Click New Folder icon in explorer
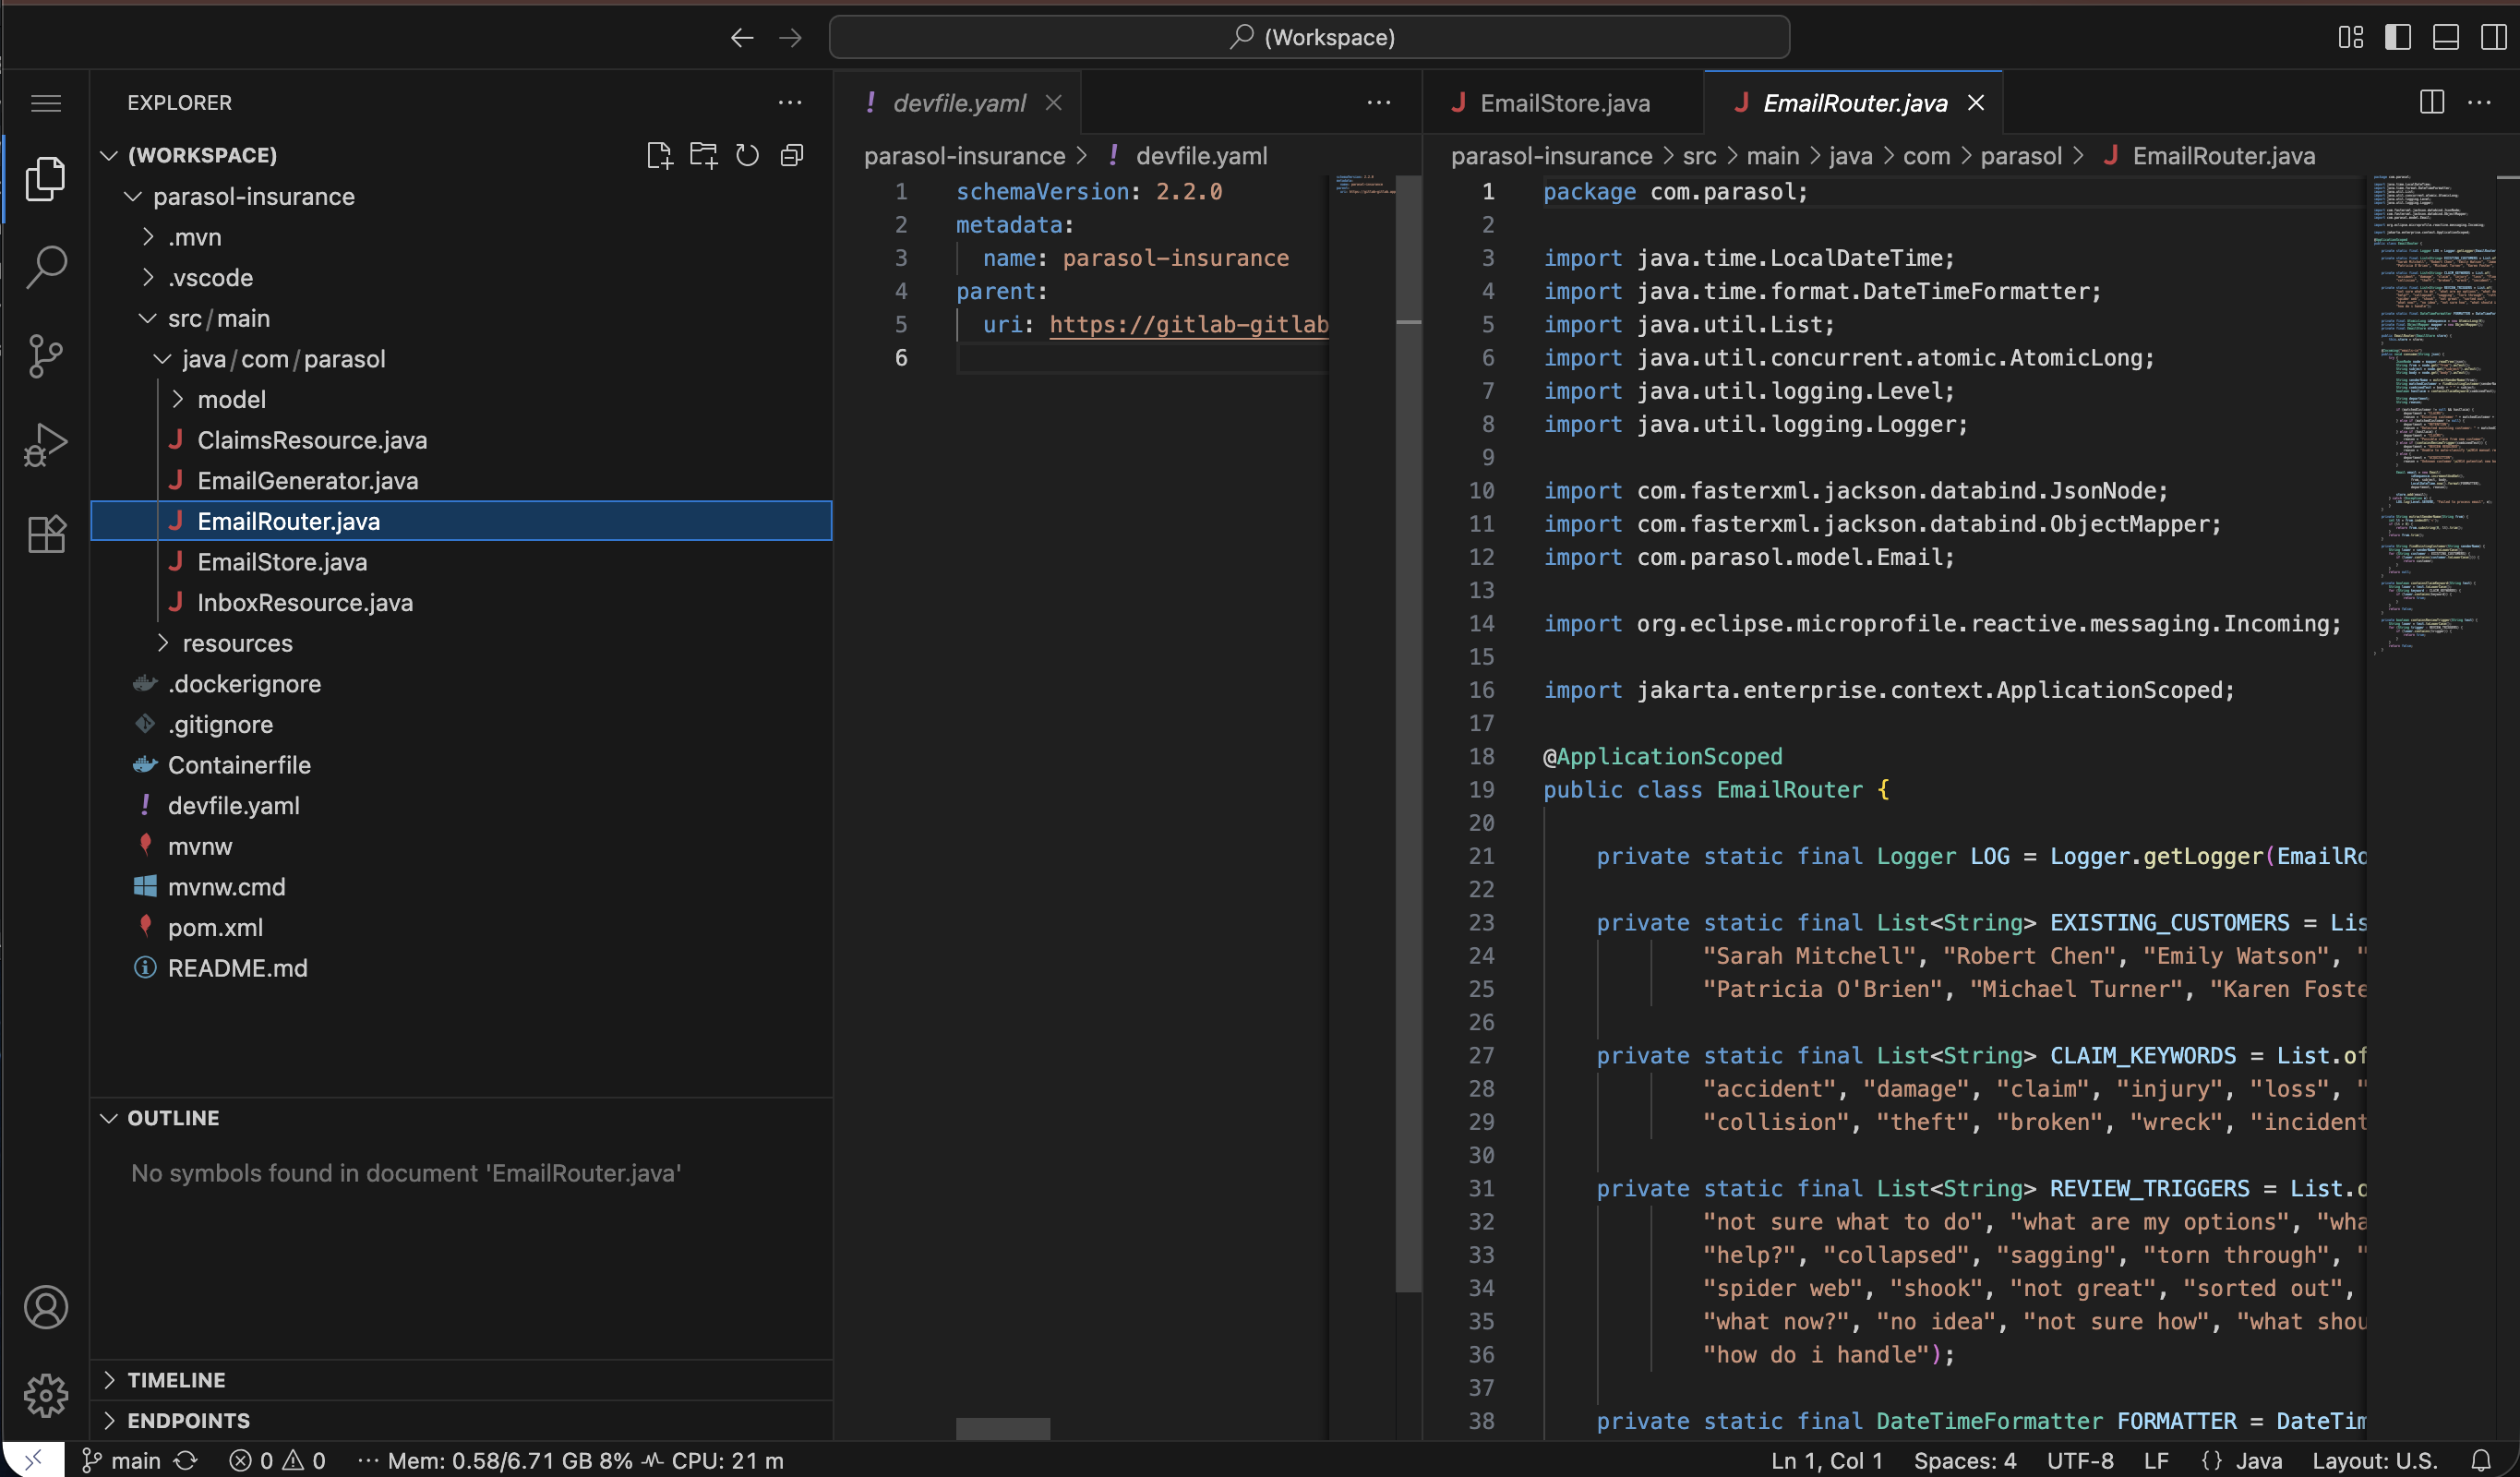Image resolution: width=2520 pixels, height=1477 pixels. (703, 155)
